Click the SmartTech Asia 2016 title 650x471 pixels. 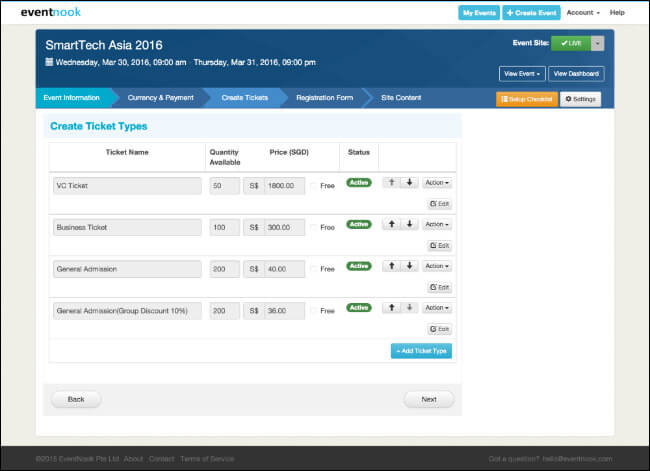click(104, 45)
